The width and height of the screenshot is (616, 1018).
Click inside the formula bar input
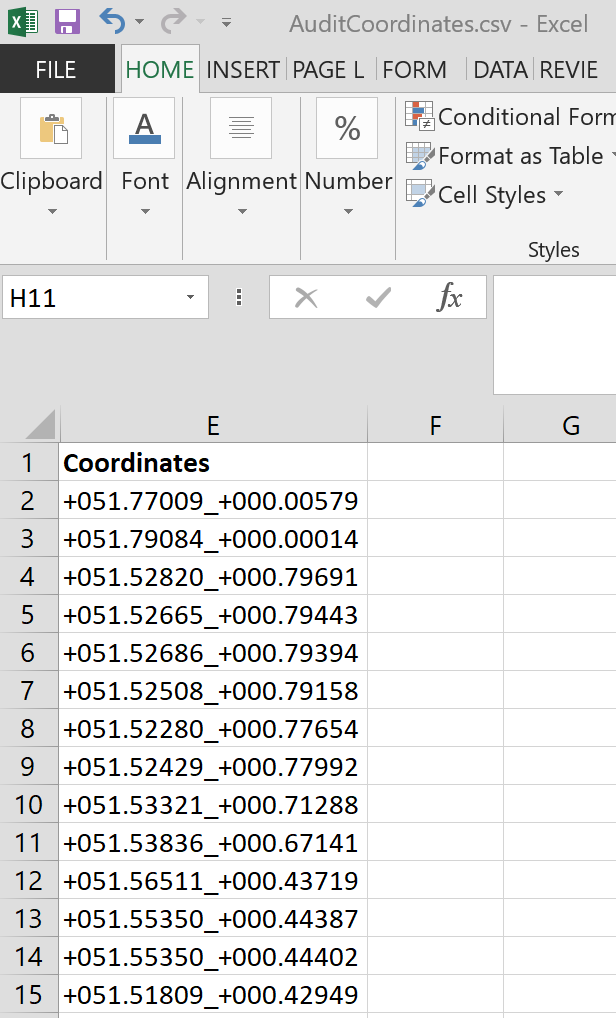coord(554,335)
